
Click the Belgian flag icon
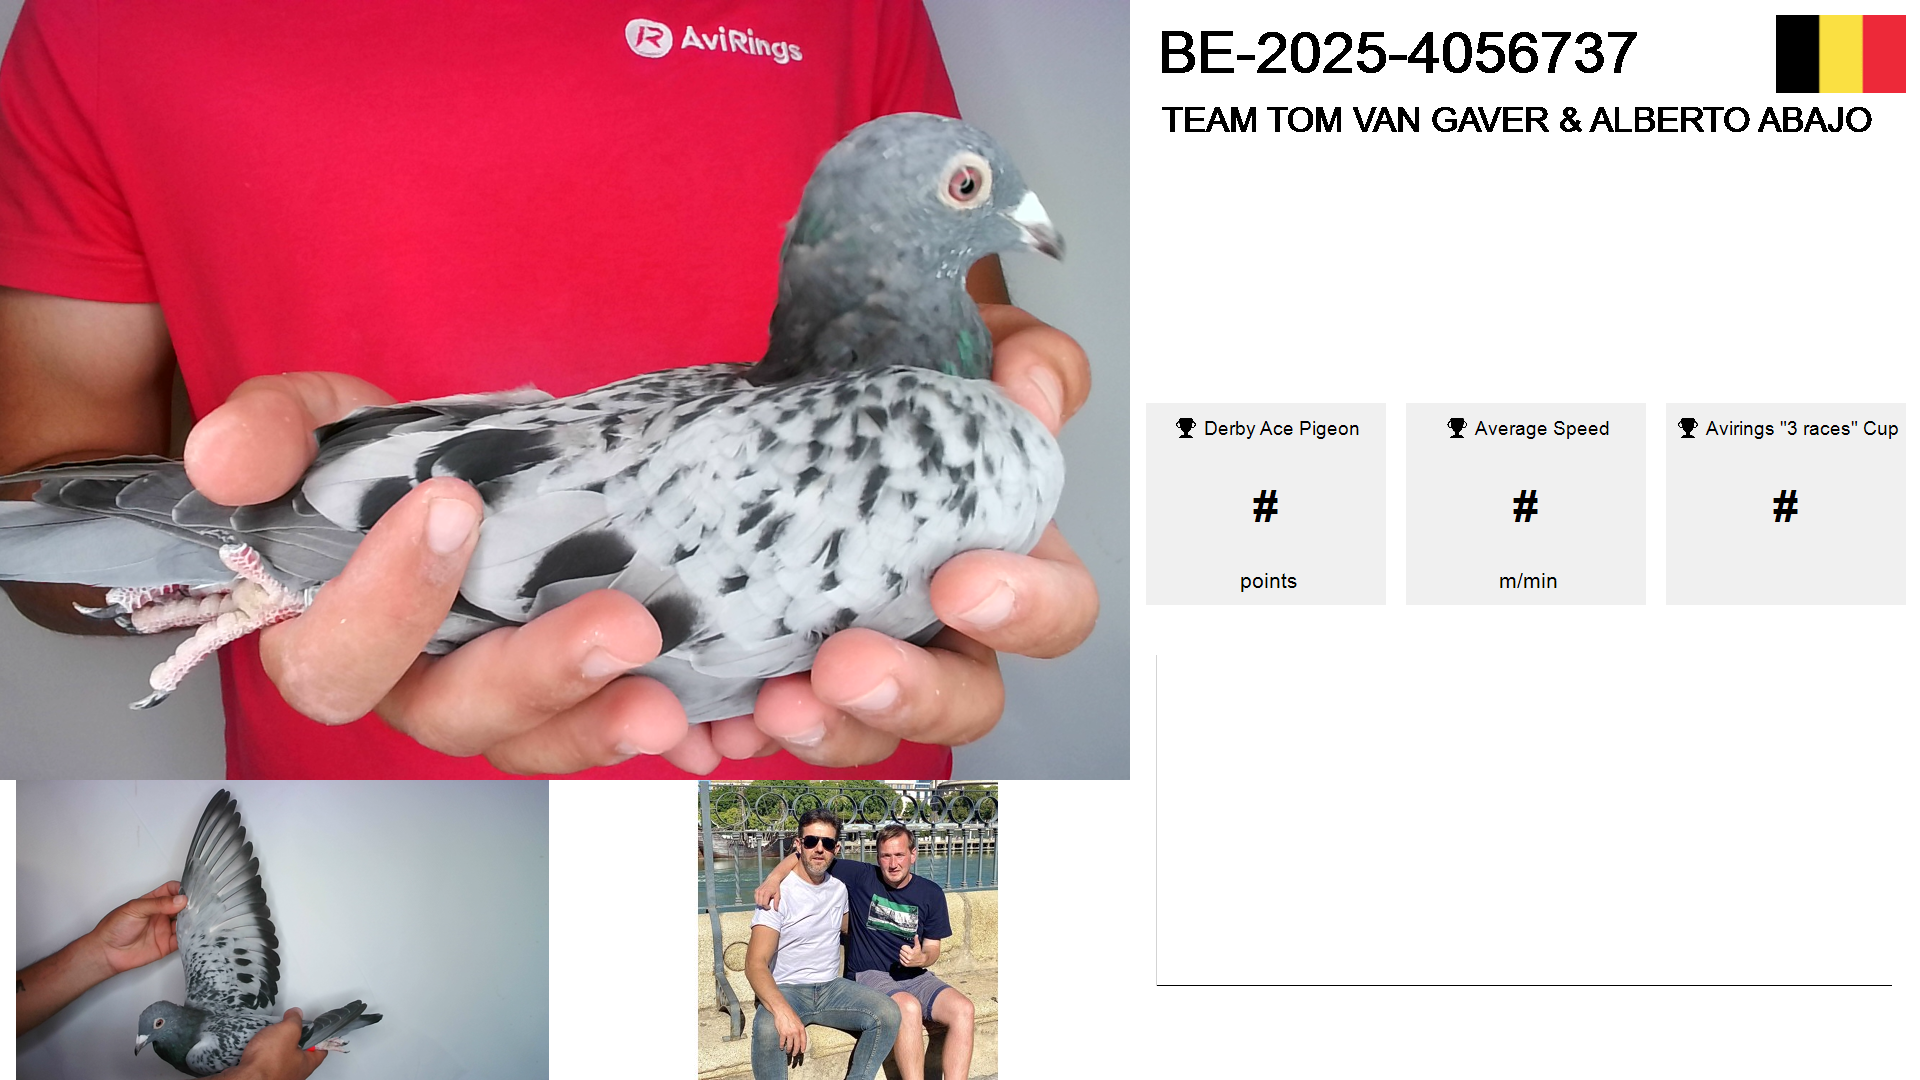pos(1840,54)
